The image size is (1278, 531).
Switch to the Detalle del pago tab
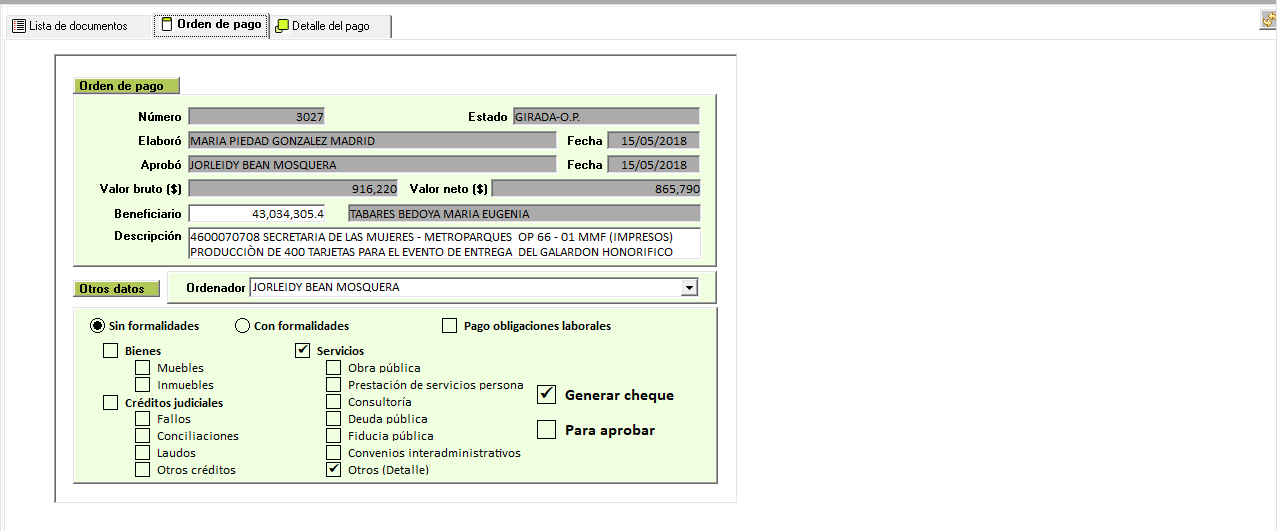322,26
